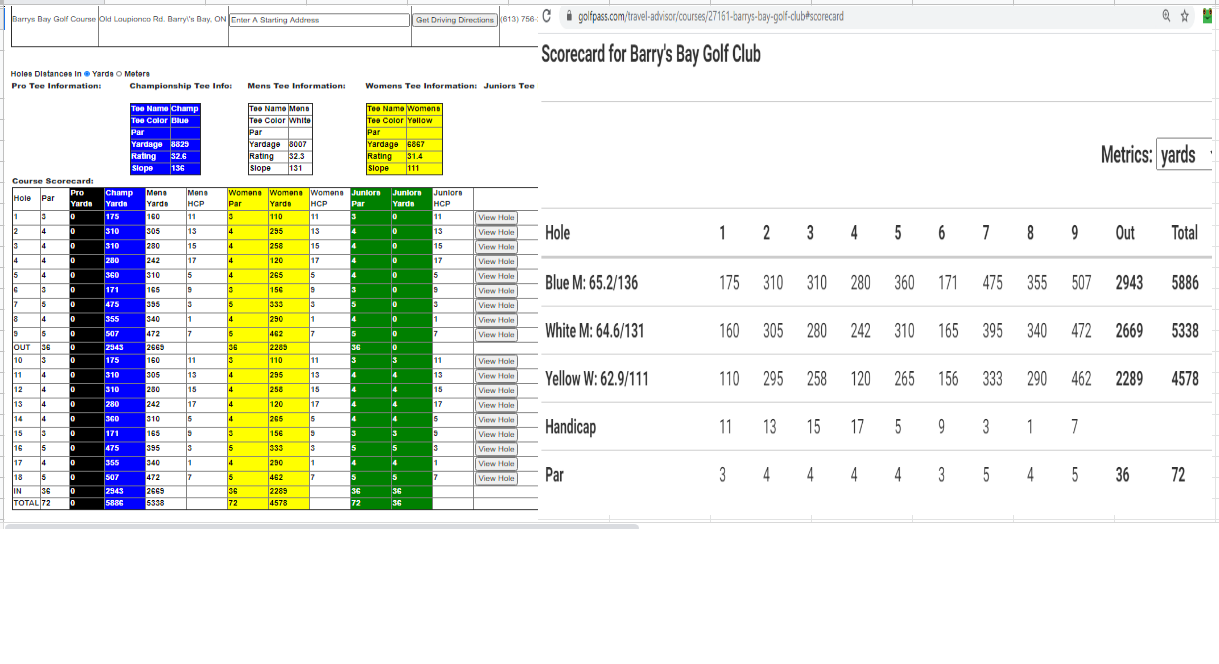
Task: Open the green frog extension icon
Action: [x=1207, y=16]
